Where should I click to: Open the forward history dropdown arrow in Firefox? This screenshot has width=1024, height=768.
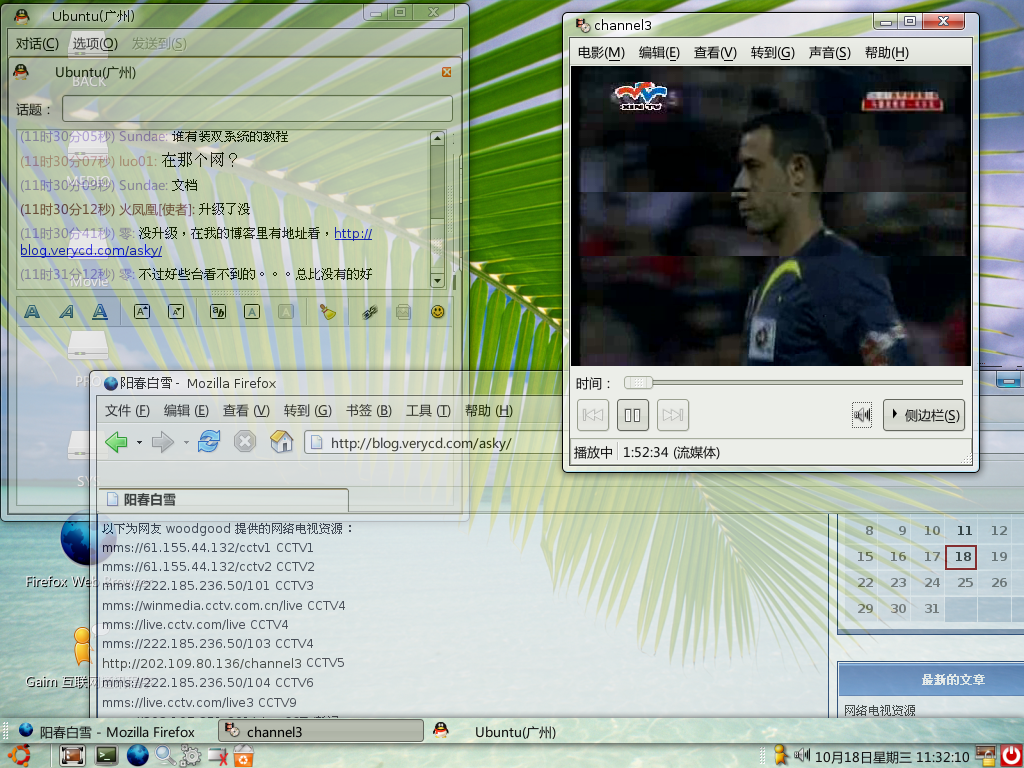(186, 443)
